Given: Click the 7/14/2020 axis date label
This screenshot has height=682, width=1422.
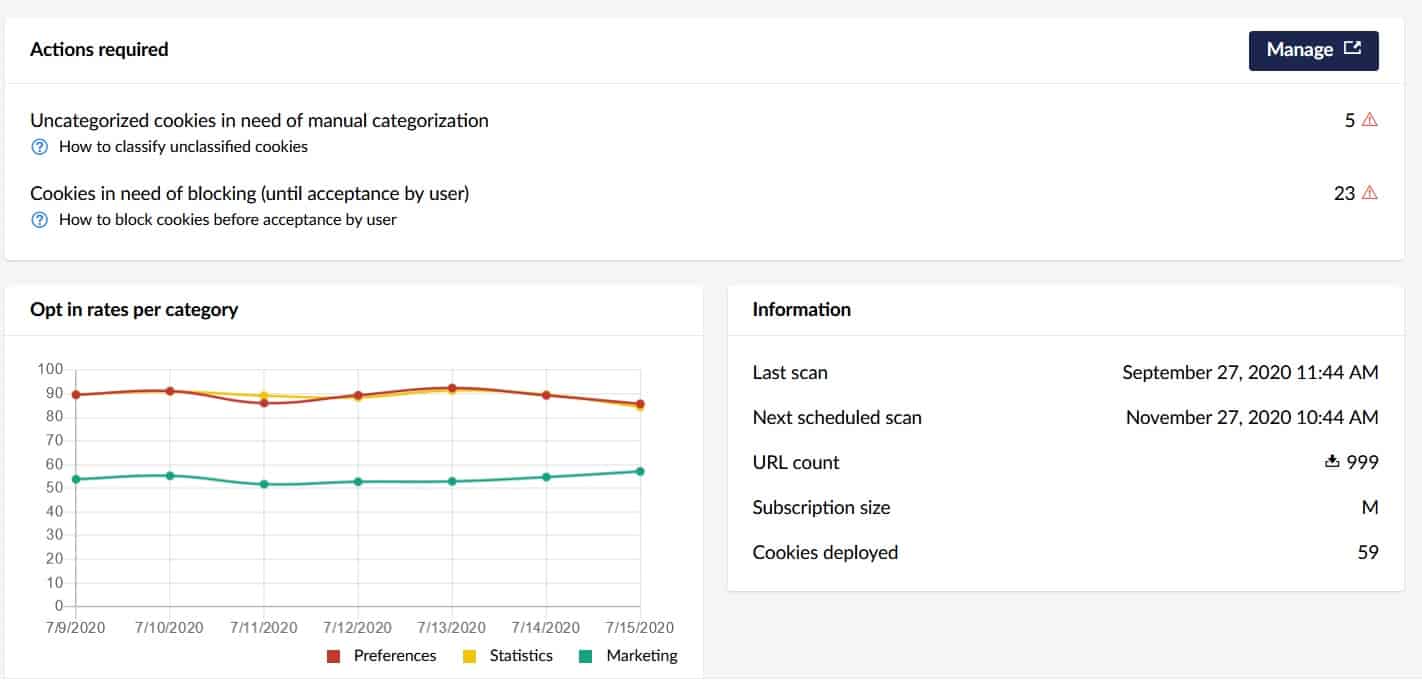Looking at the screenshot, I should coord(546,628).
